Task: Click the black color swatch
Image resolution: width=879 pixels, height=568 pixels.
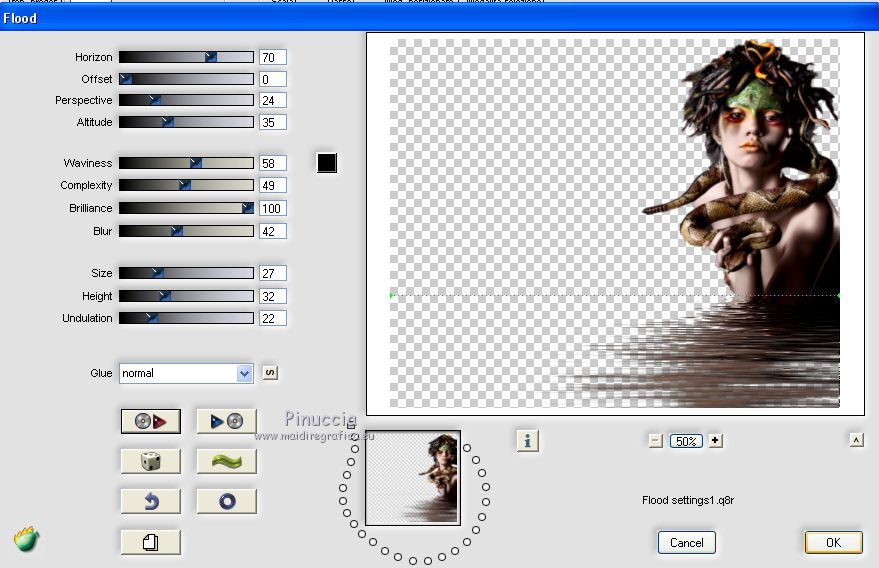Action: [327, 163]
